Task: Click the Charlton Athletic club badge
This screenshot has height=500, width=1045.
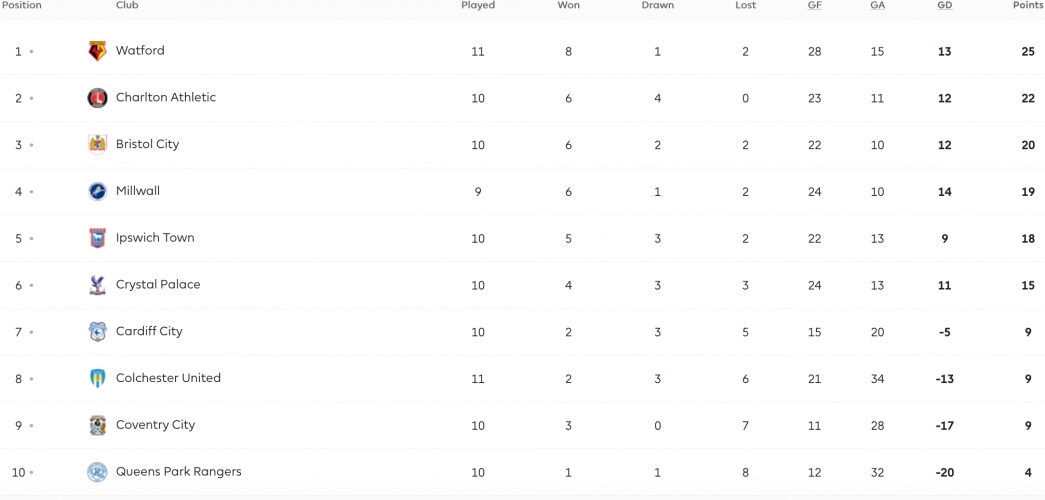Action: (x=97, y=98)
